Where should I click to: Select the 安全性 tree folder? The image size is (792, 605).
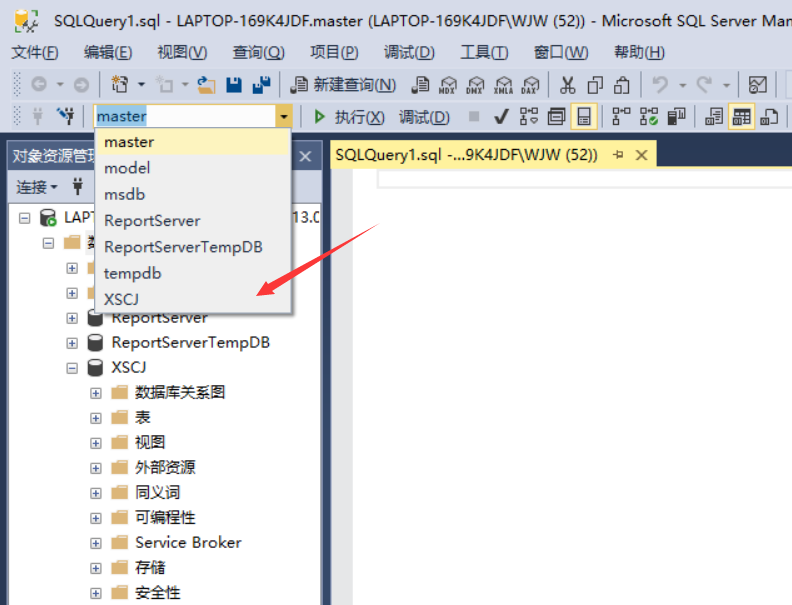(x=157, y=592)
